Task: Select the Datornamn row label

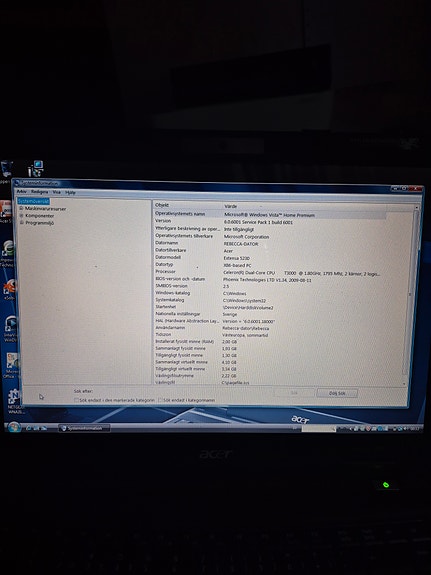Action: [167, 243]
